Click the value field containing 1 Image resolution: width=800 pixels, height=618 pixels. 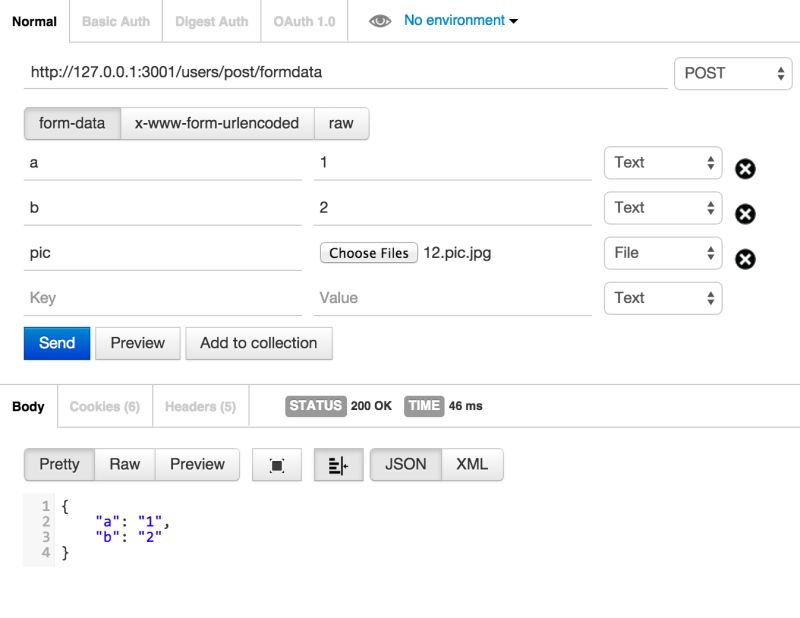453,163
